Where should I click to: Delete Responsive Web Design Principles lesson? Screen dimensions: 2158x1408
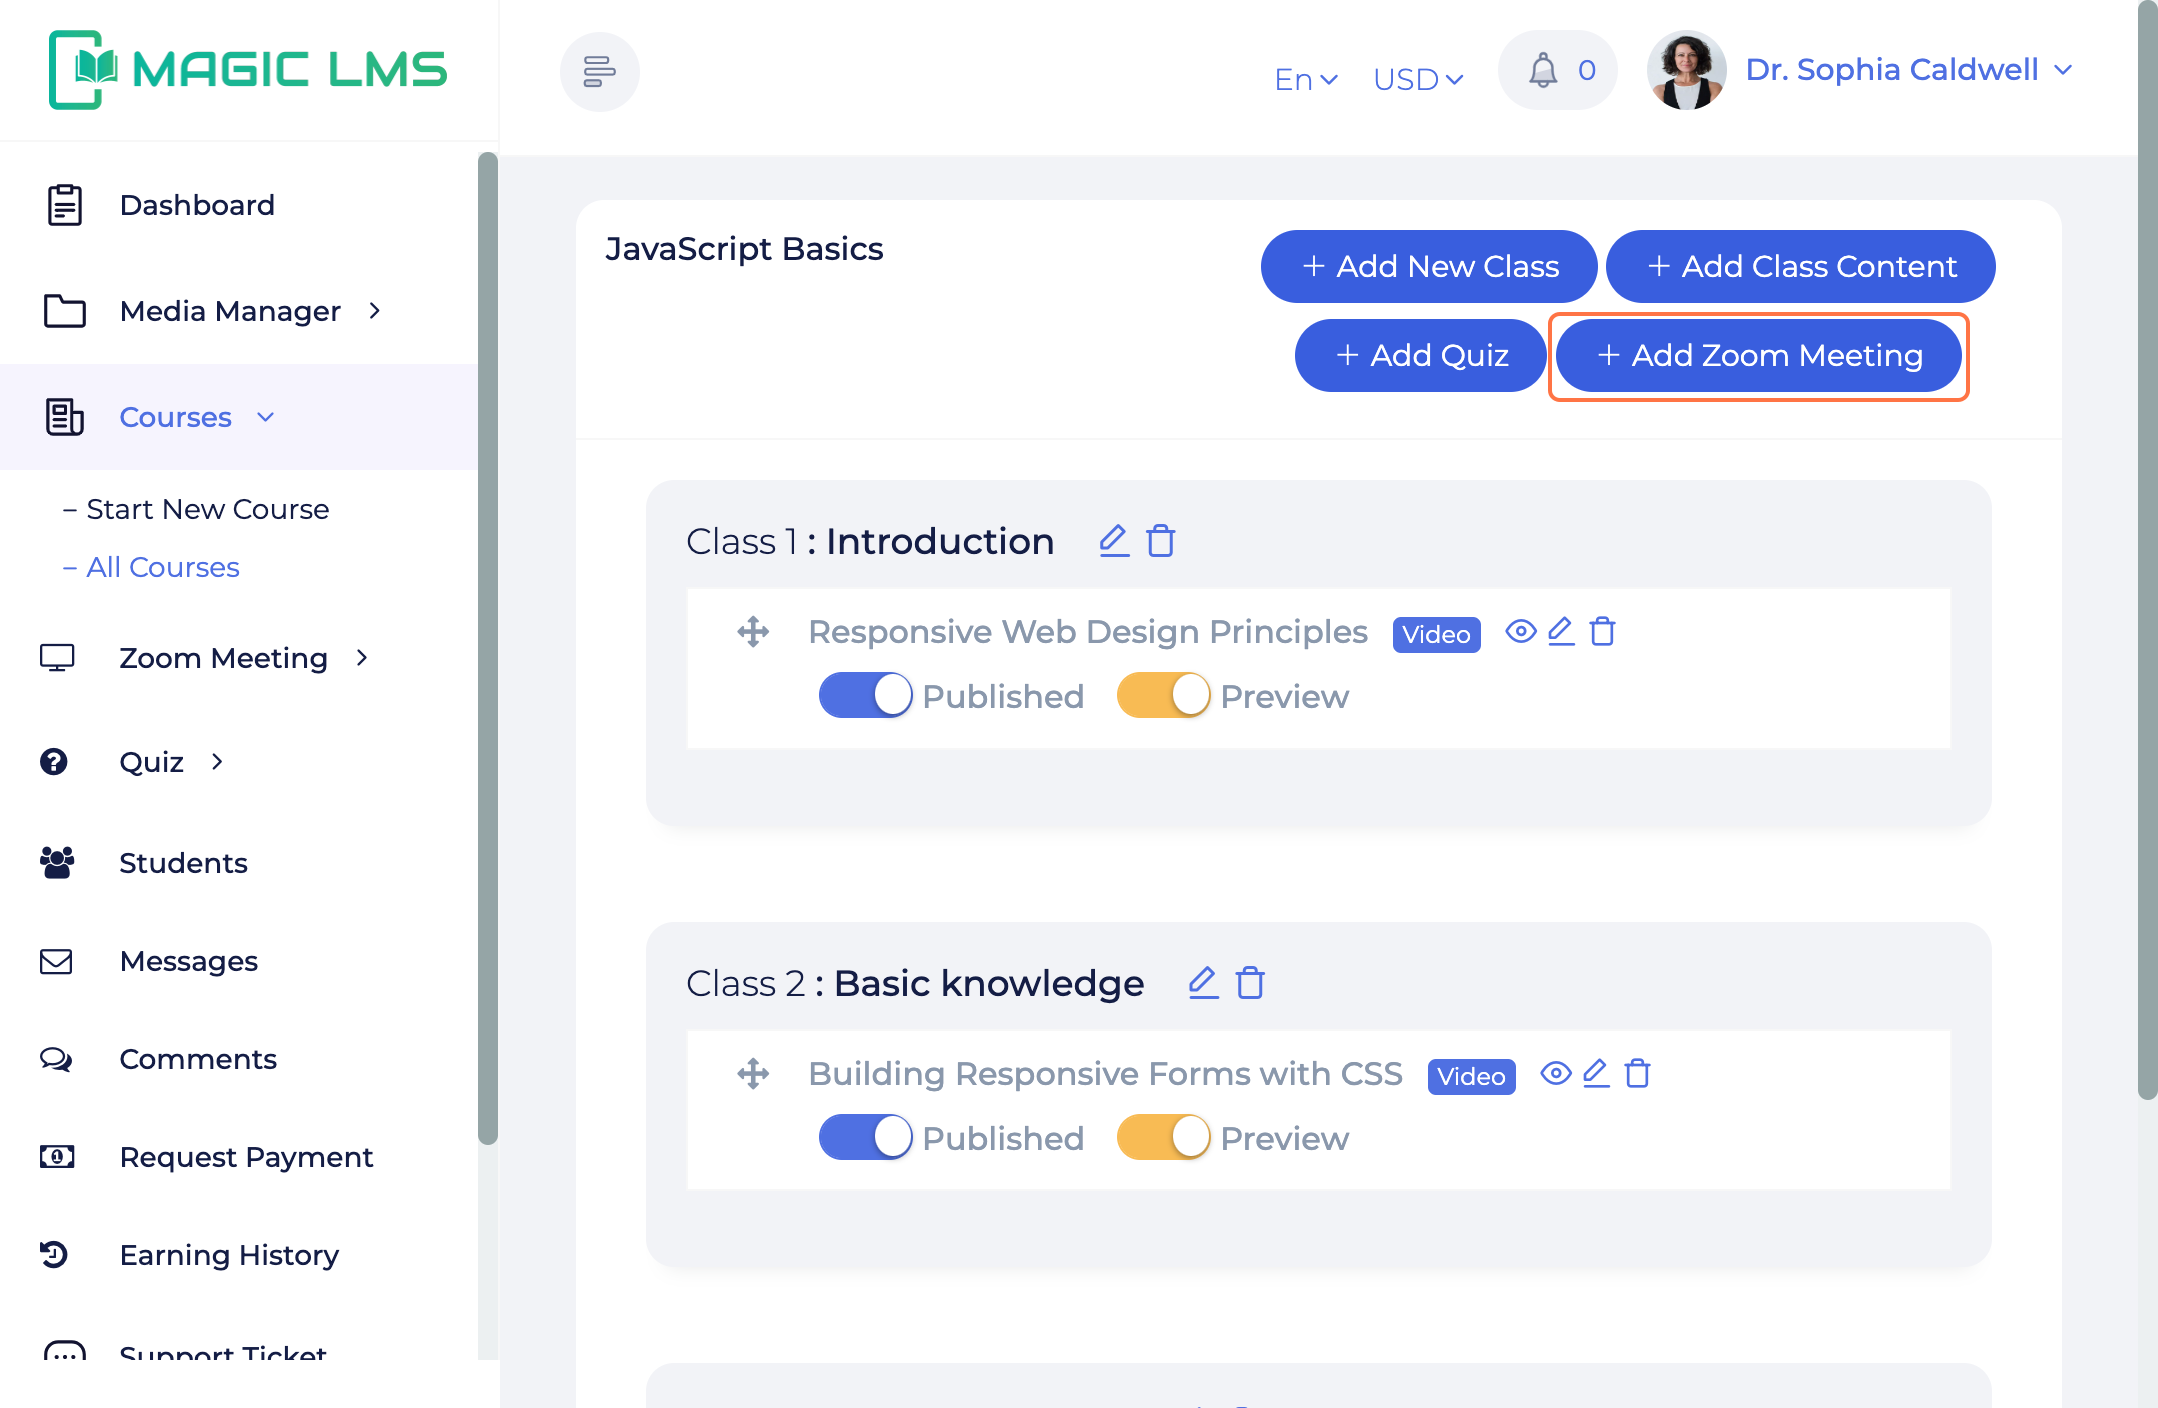coord(1603,631)
